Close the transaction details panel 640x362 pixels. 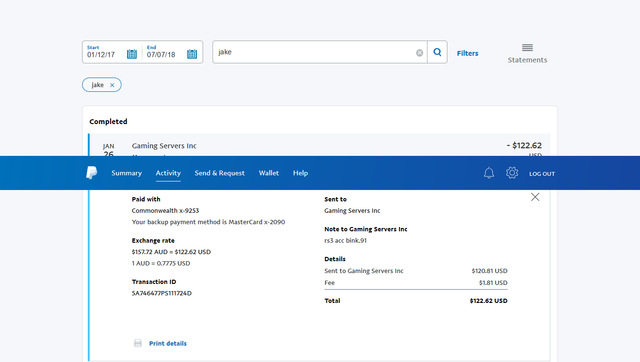point(535,197)
